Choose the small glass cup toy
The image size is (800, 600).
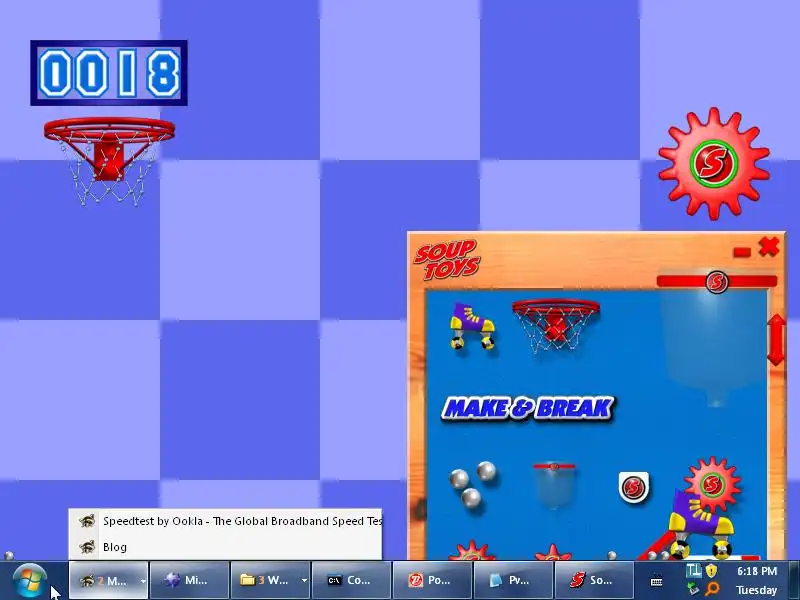[x=554, y=485]
